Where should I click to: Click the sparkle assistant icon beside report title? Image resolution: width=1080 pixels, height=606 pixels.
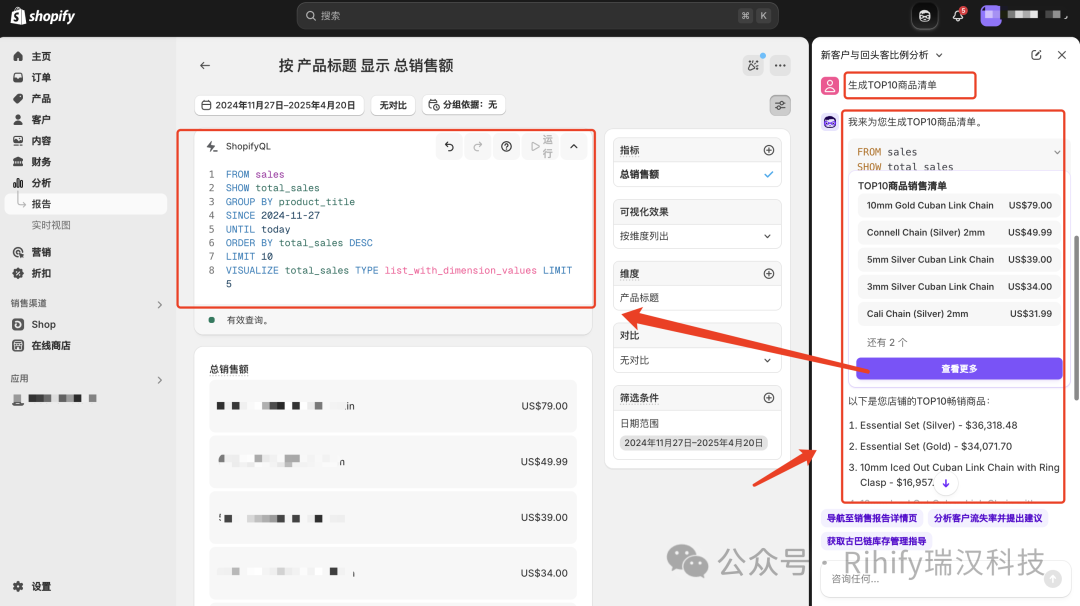tap(754, 65)
